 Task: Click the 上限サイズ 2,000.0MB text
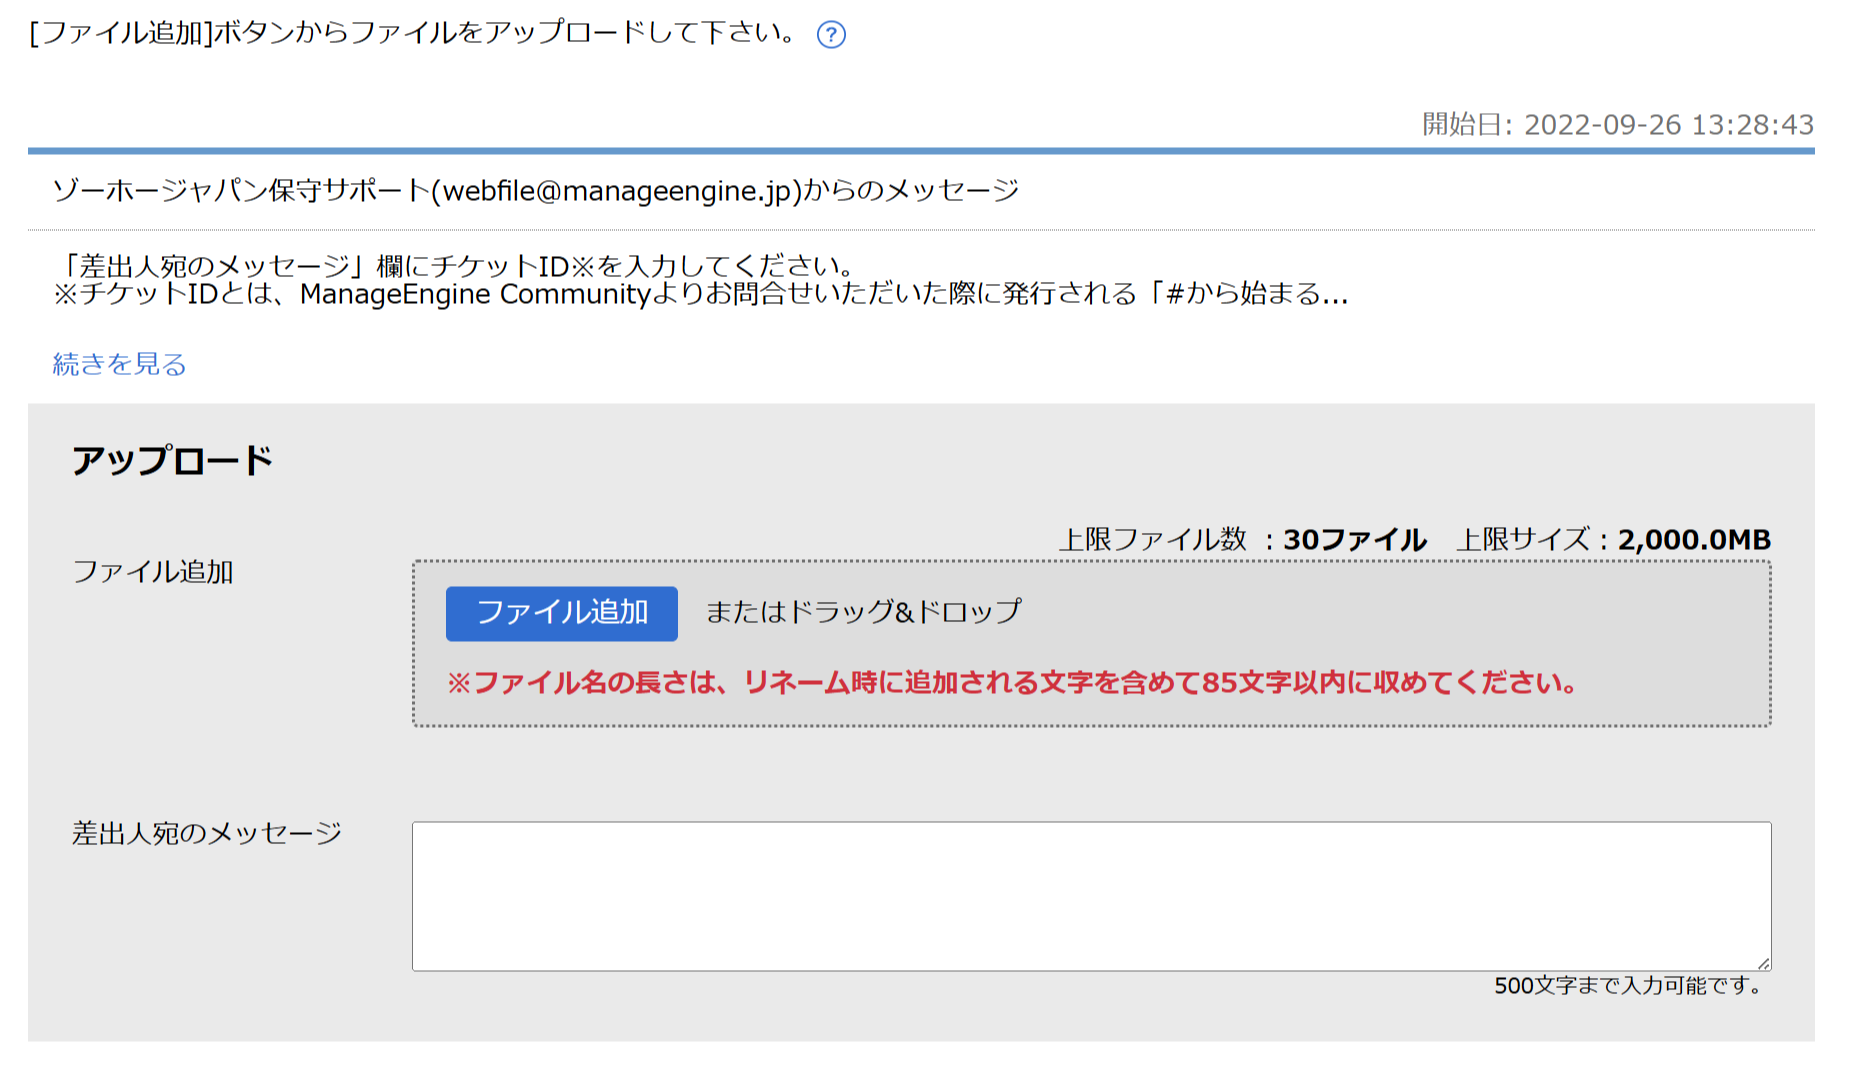click(1612, 540)
